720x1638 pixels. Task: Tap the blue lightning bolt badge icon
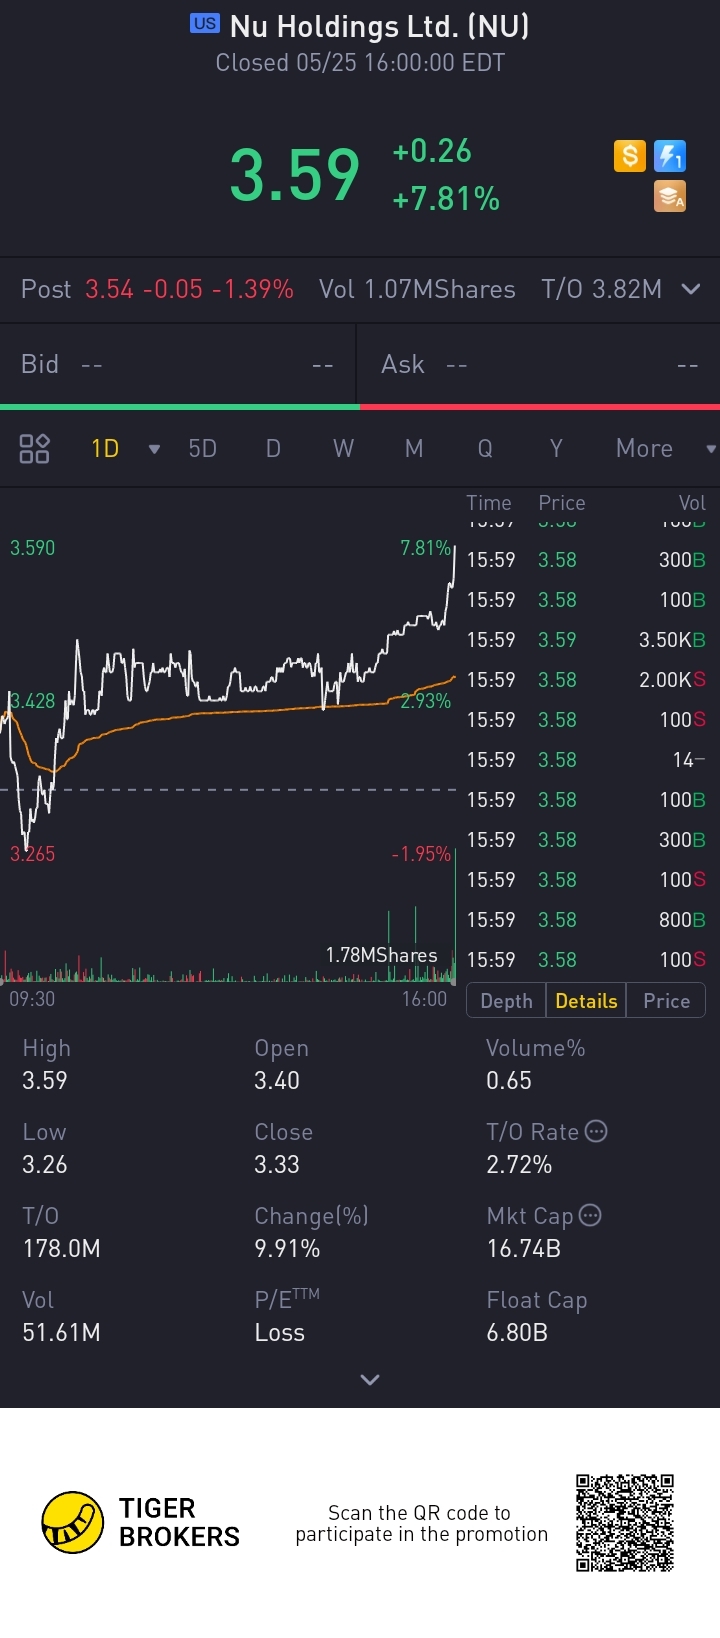tap(670, 156)
